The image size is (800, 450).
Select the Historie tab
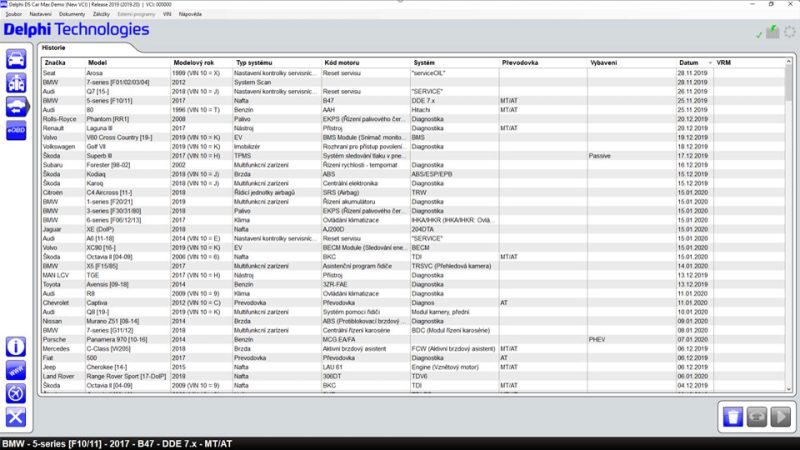[x=54, y=47]
